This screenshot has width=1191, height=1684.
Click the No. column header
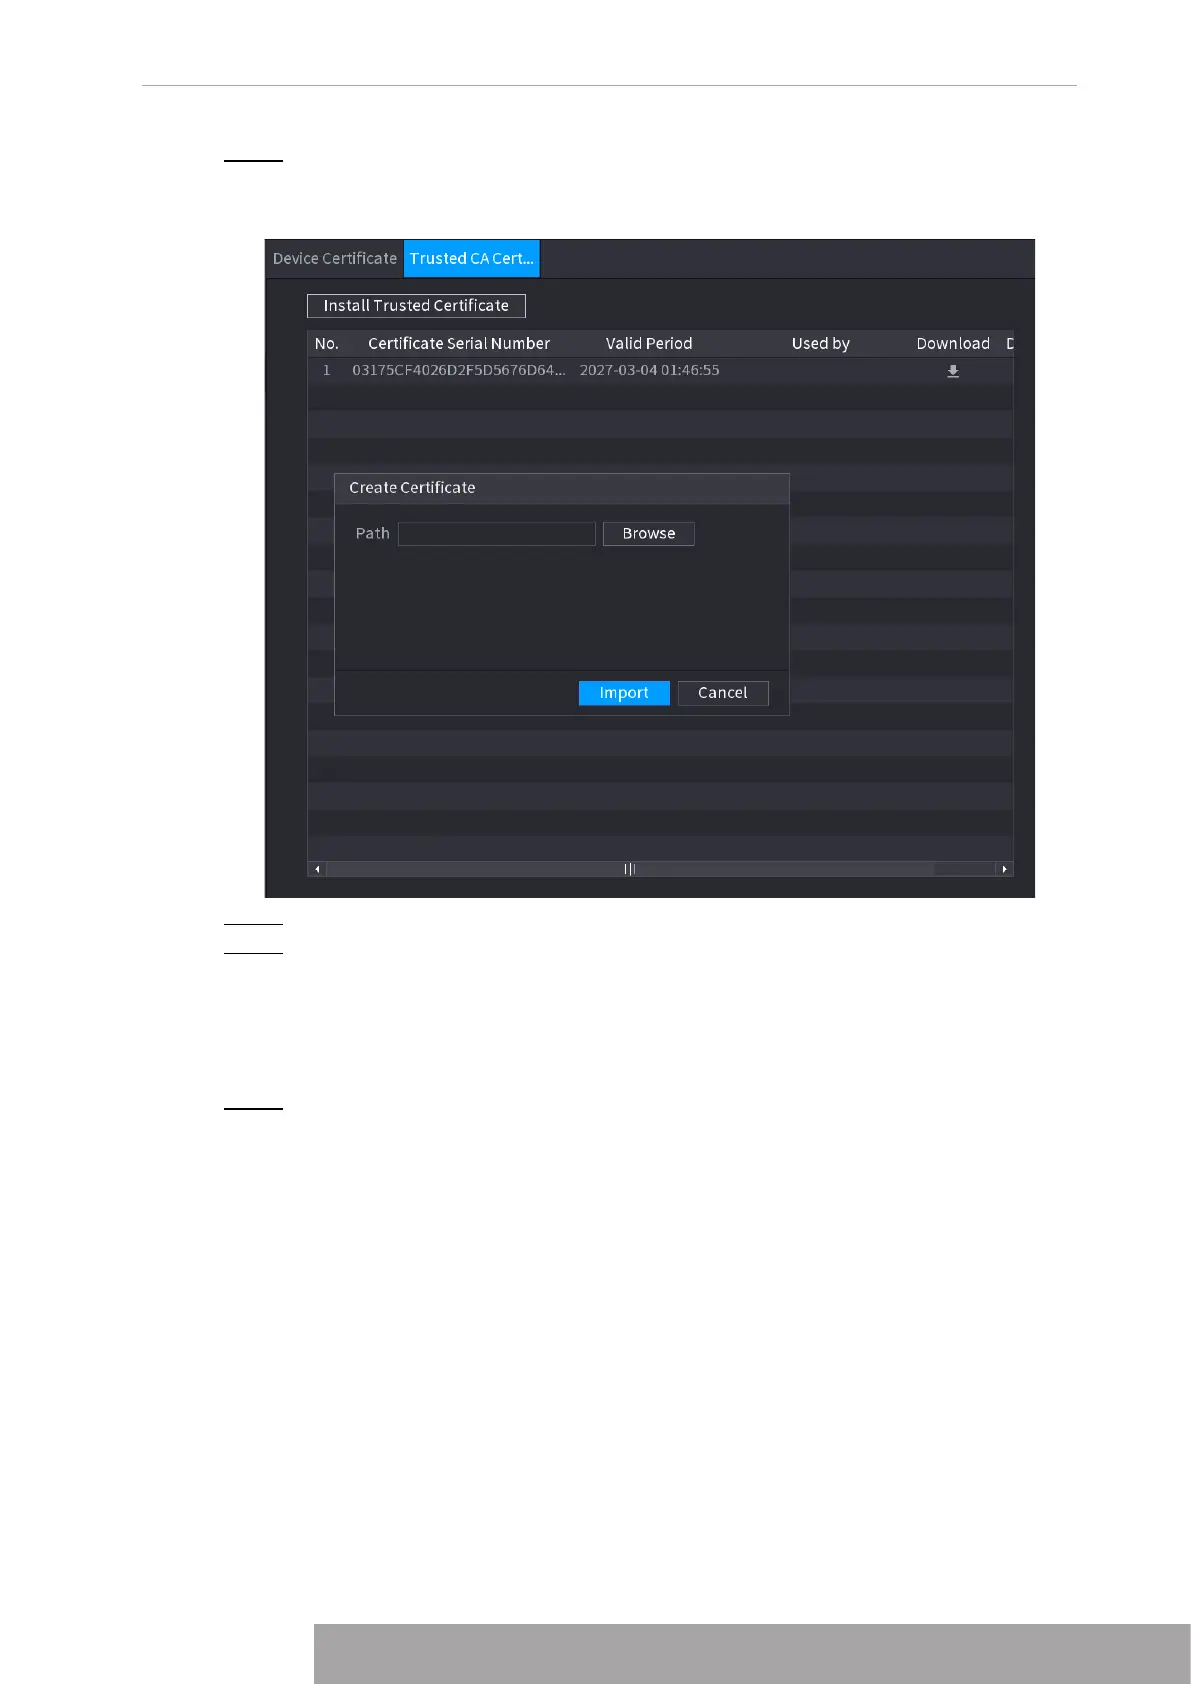[327, 343]
